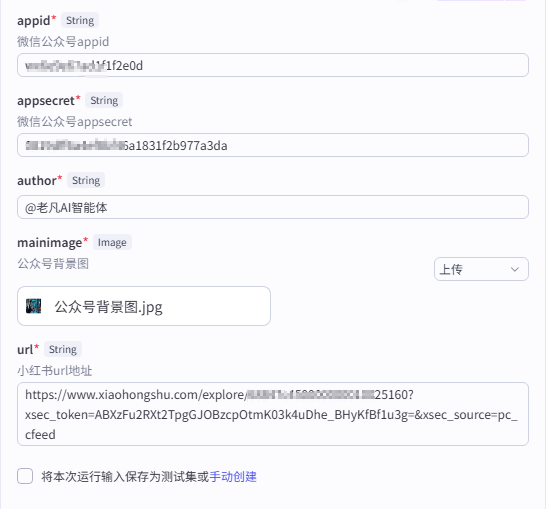546x509 pixels.
Task: Click the author label text
Action: coord(37,180)
